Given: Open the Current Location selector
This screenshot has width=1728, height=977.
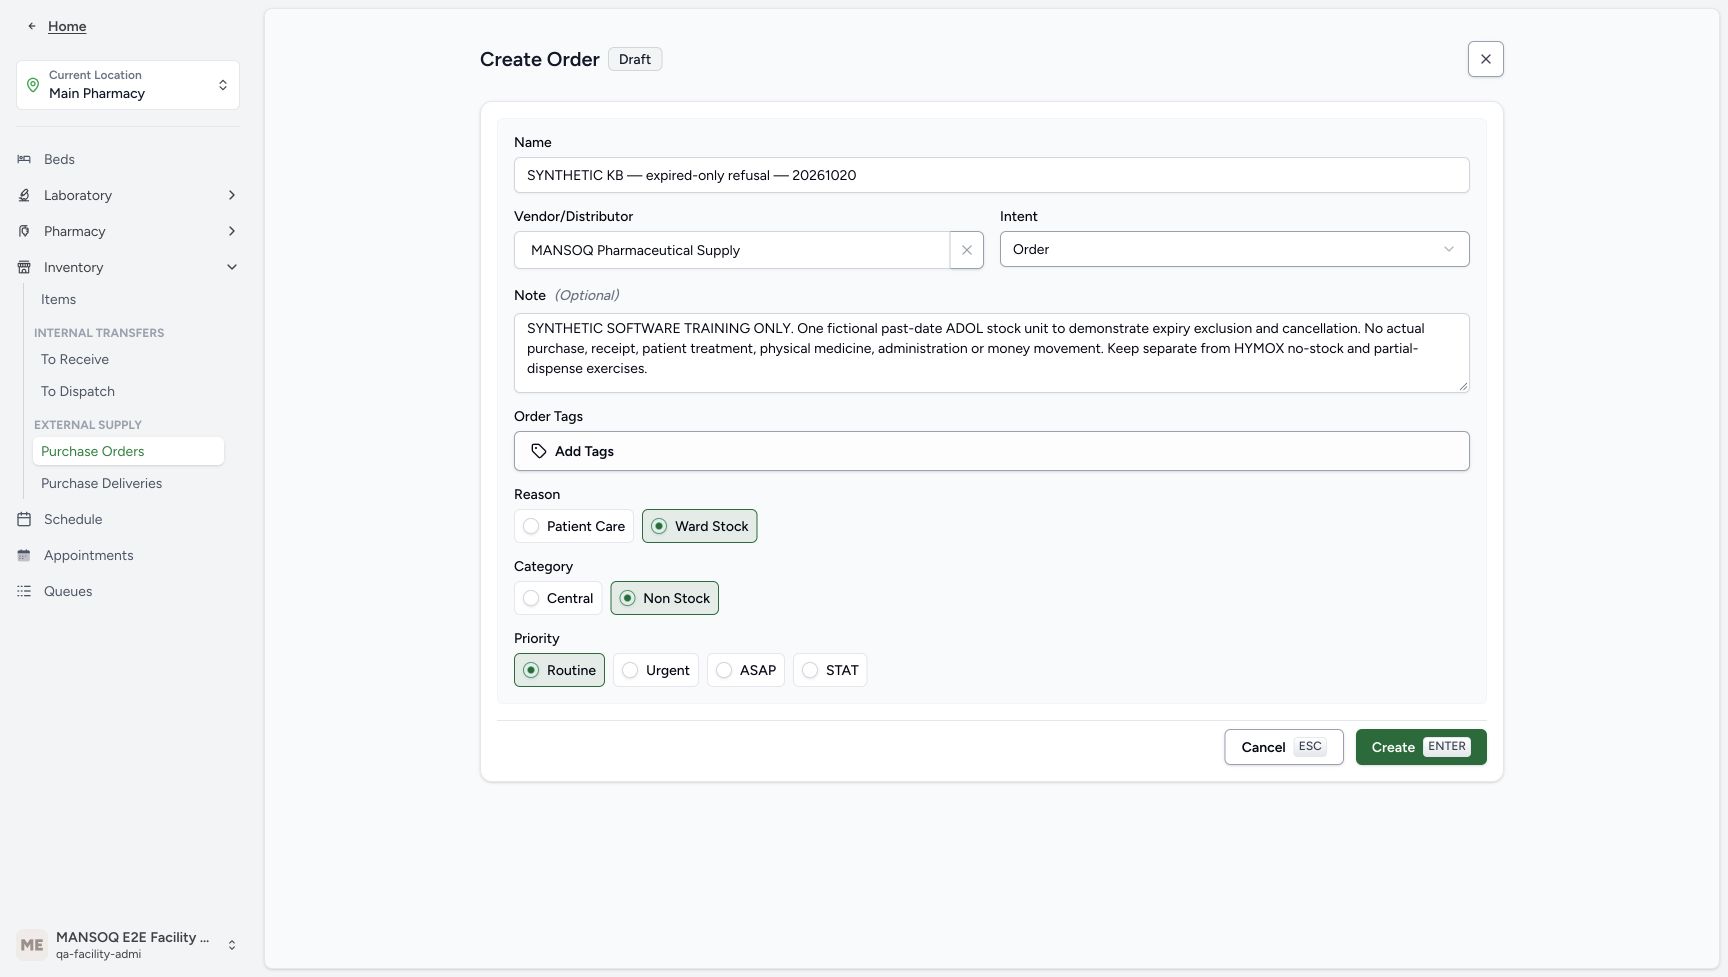Looking at the screenshot, I should coord(128,85).
